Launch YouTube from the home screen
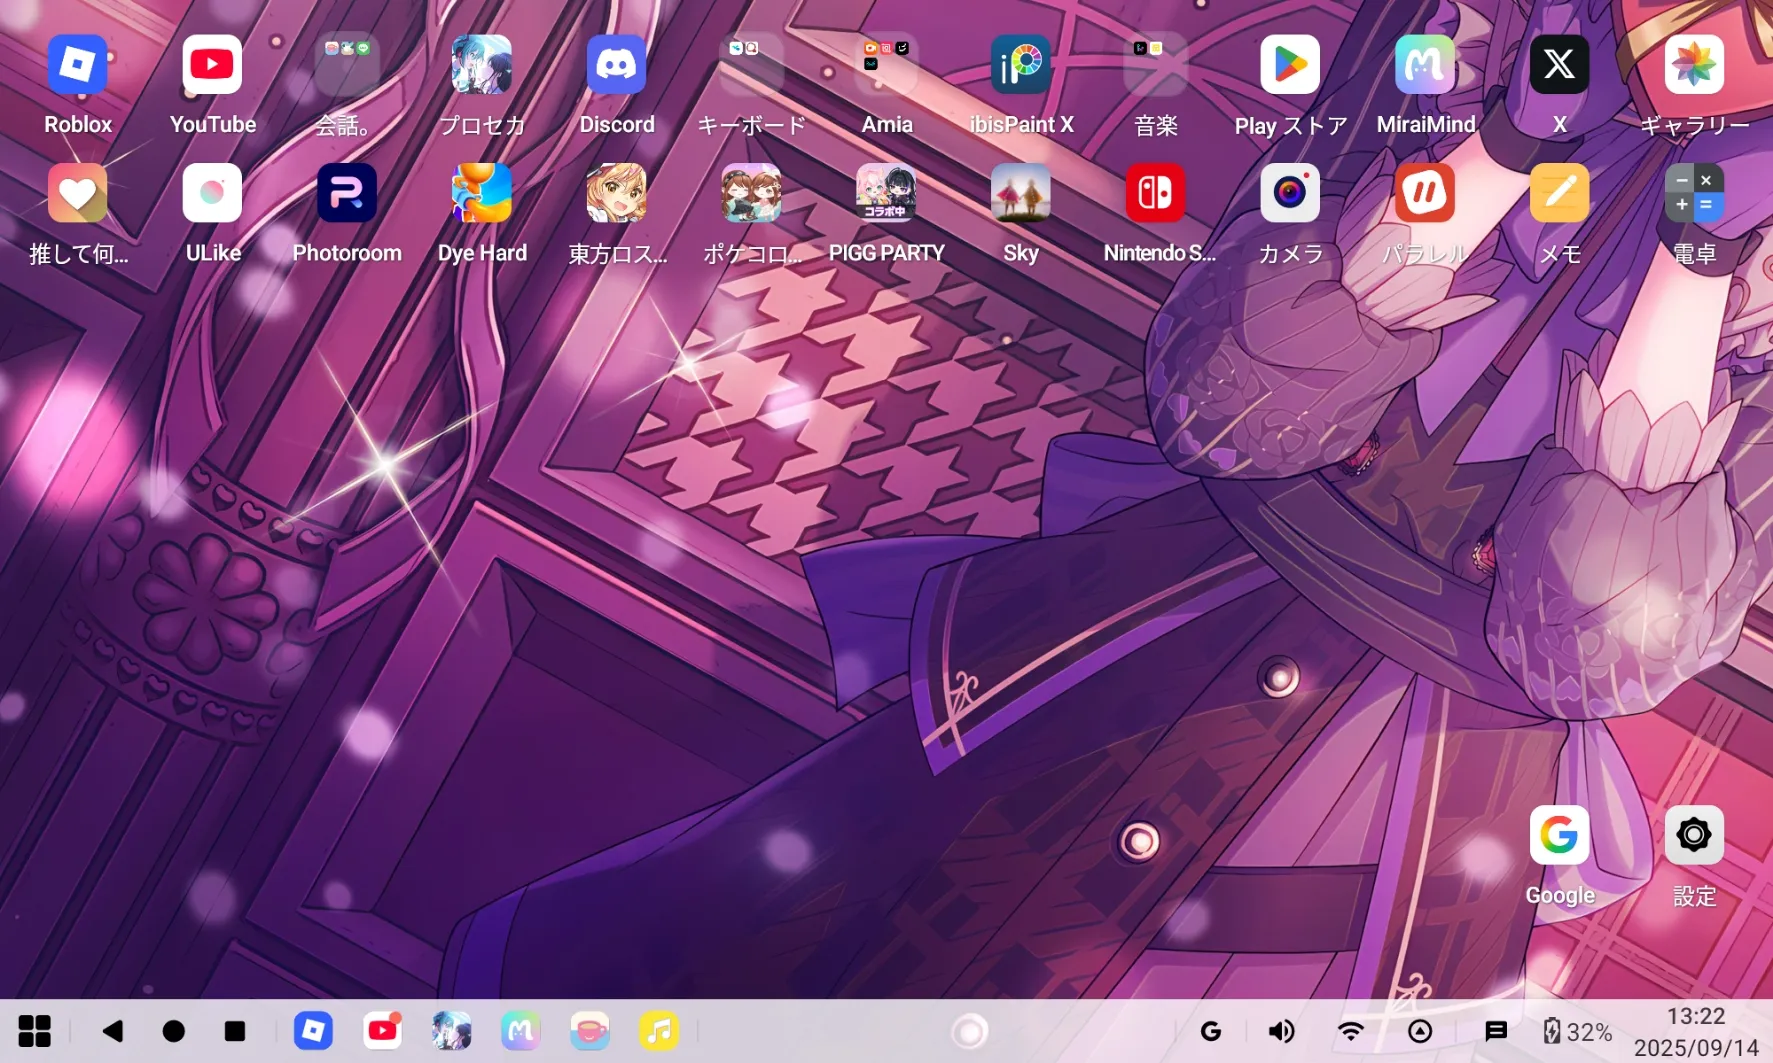 212,65
